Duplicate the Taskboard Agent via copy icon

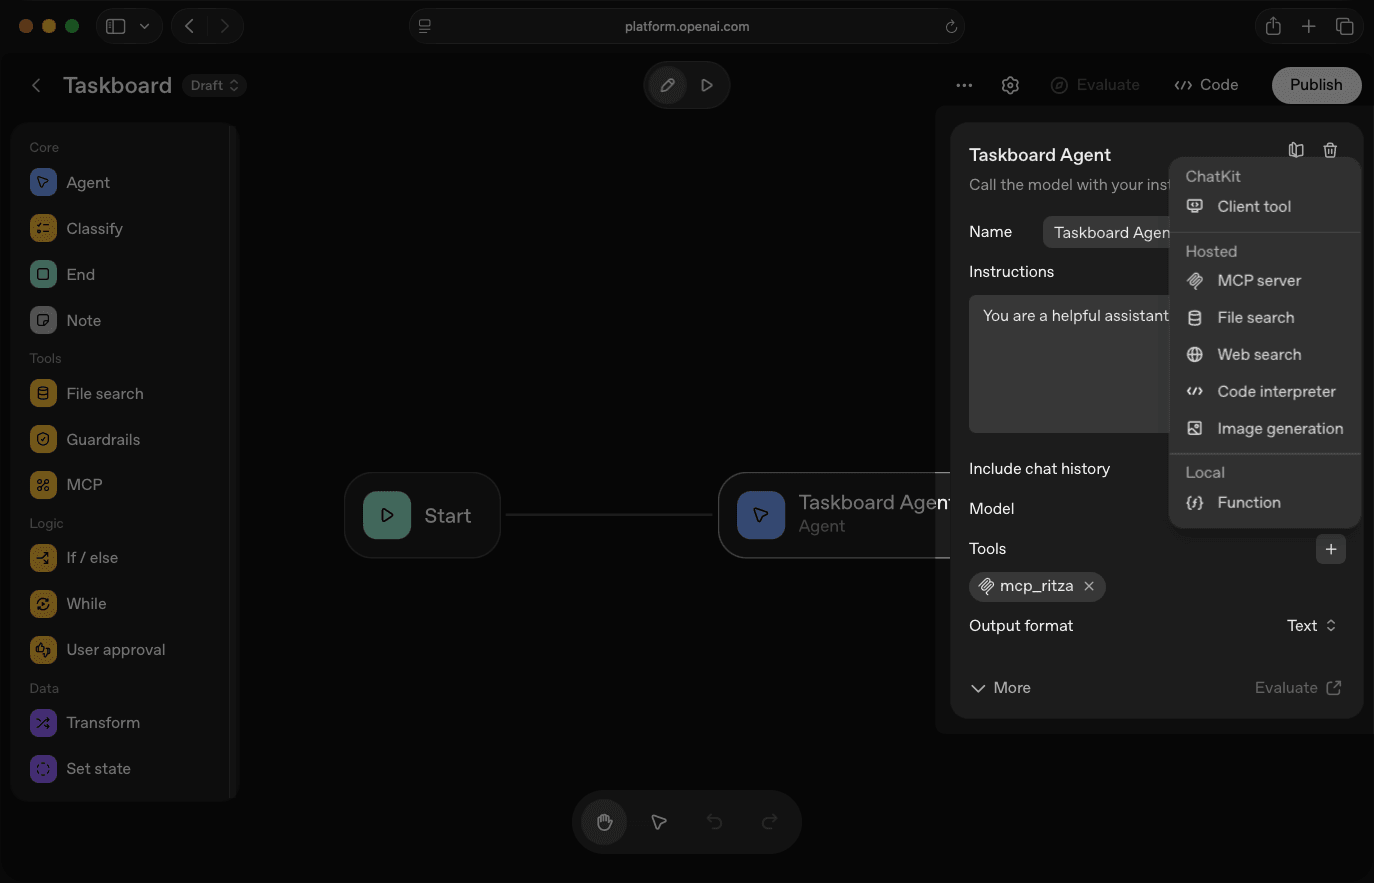(1296, 149)
